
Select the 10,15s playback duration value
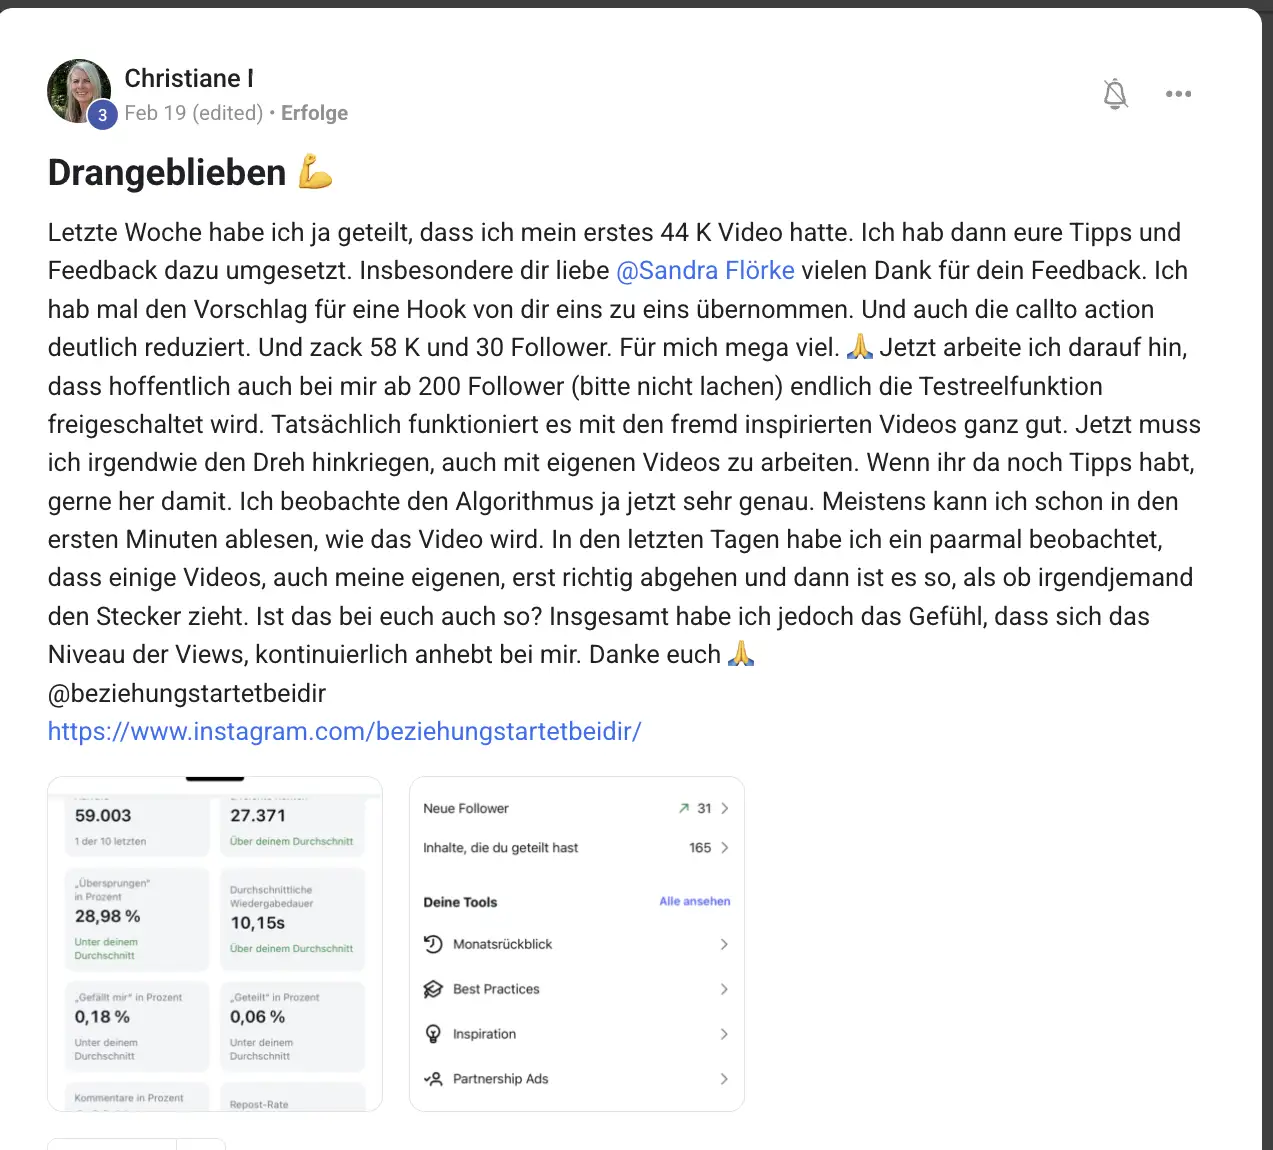(258, 923)
